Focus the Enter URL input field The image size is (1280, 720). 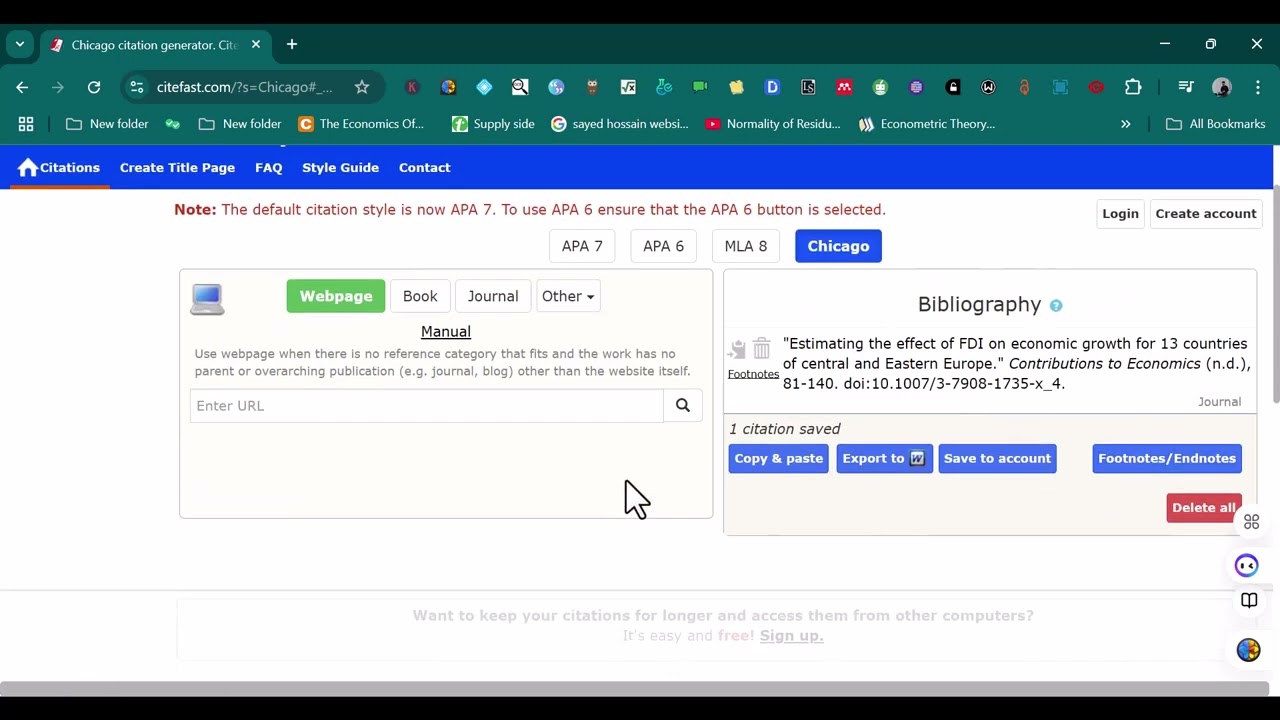click(426, 405)
